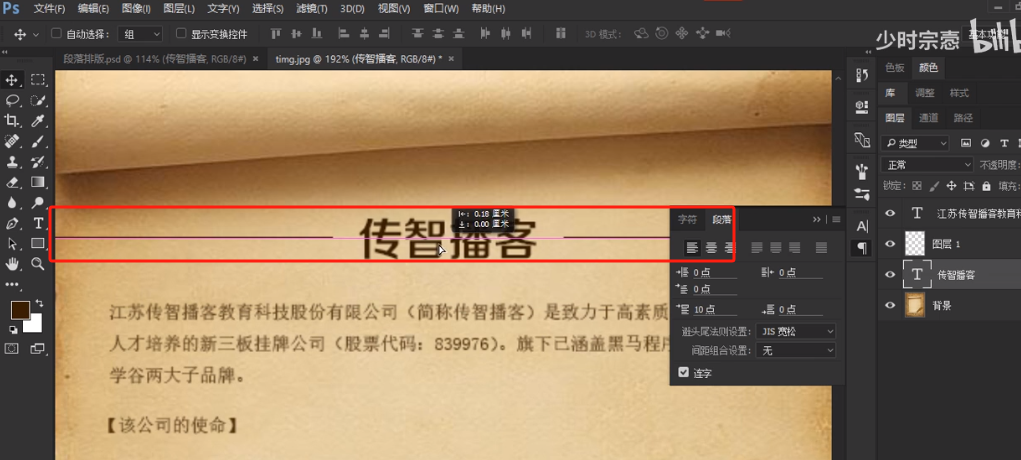Reset default foreground and background colors

[14, 330]
